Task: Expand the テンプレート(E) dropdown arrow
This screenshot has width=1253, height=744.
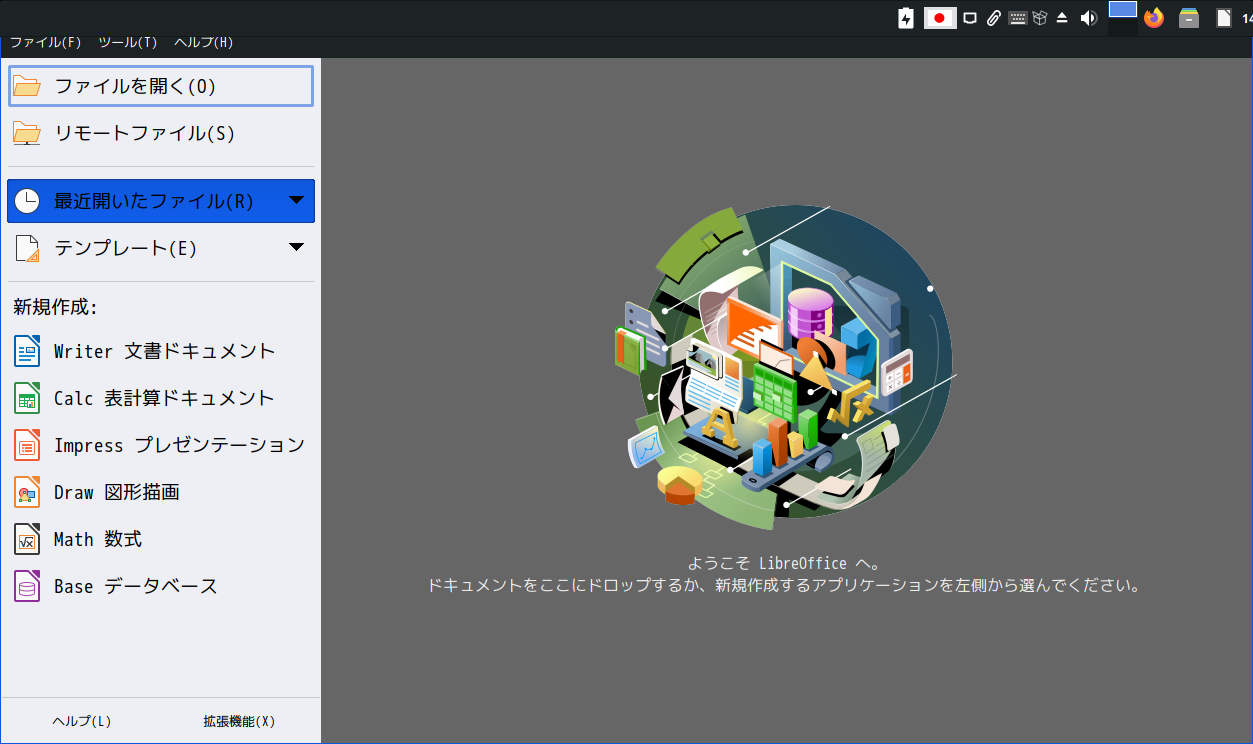Action: (x=296, y=248)
